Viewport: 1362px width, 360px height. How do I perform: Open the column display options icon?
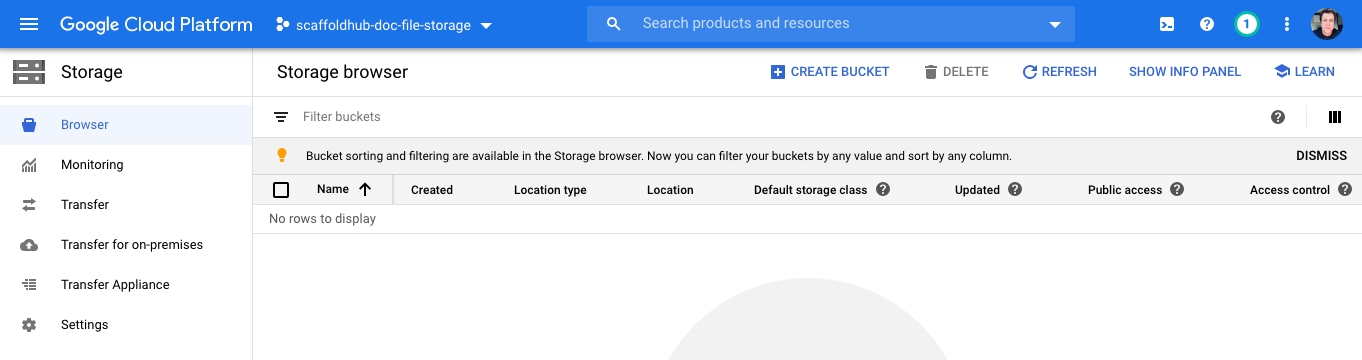pos(1334,117)
